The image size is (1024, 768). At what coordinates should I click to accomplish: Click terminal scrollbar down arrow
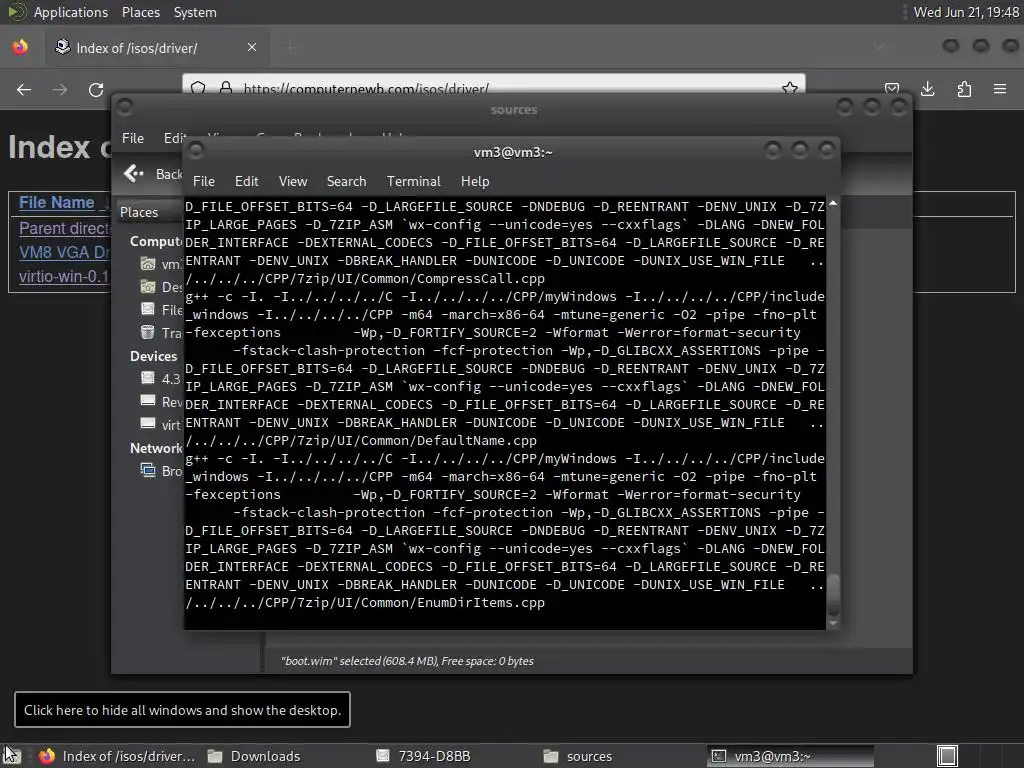point(833,624)
